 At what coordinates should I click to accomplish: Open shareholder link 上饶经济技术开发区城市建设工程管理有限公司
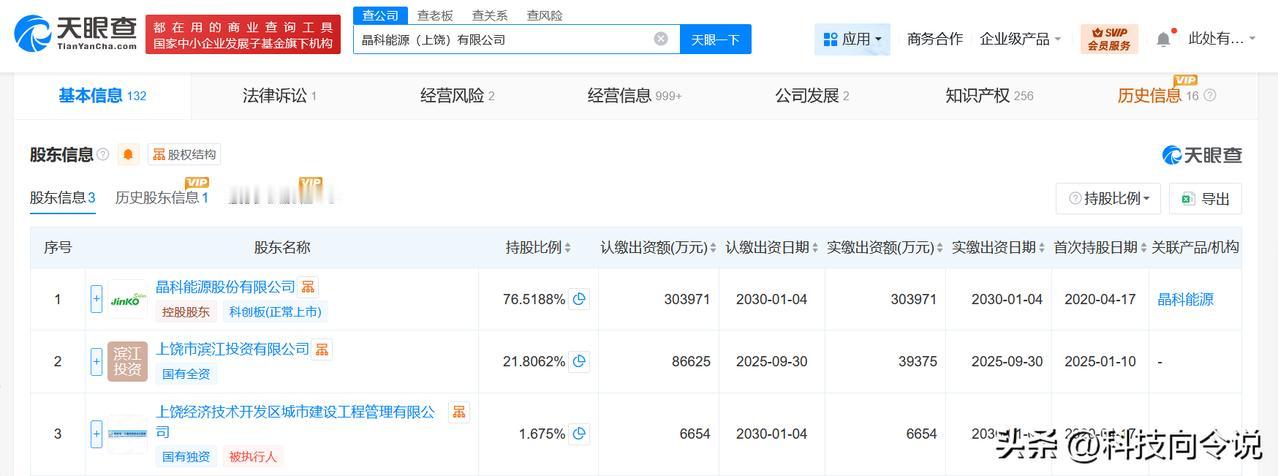point(296,421)
